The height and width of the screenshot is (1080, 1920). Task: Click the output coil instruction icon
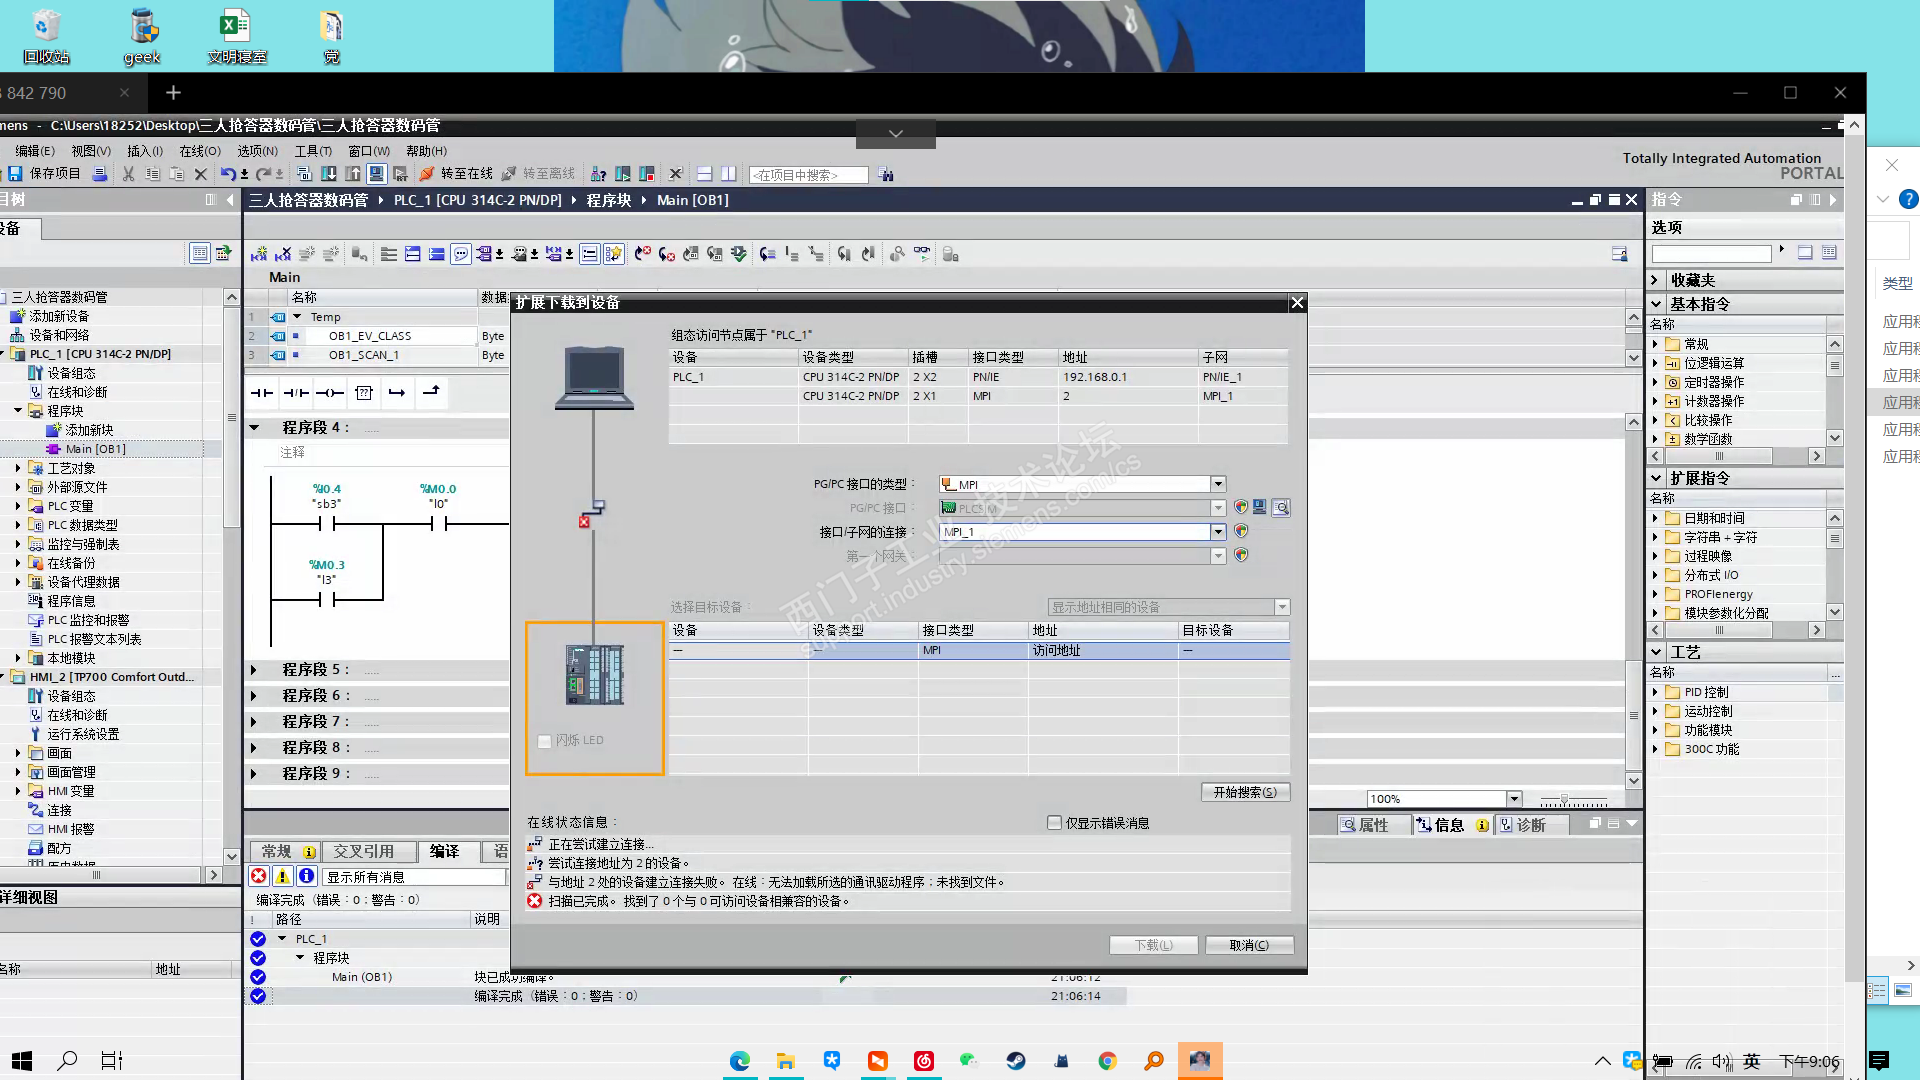pos(330,393)
